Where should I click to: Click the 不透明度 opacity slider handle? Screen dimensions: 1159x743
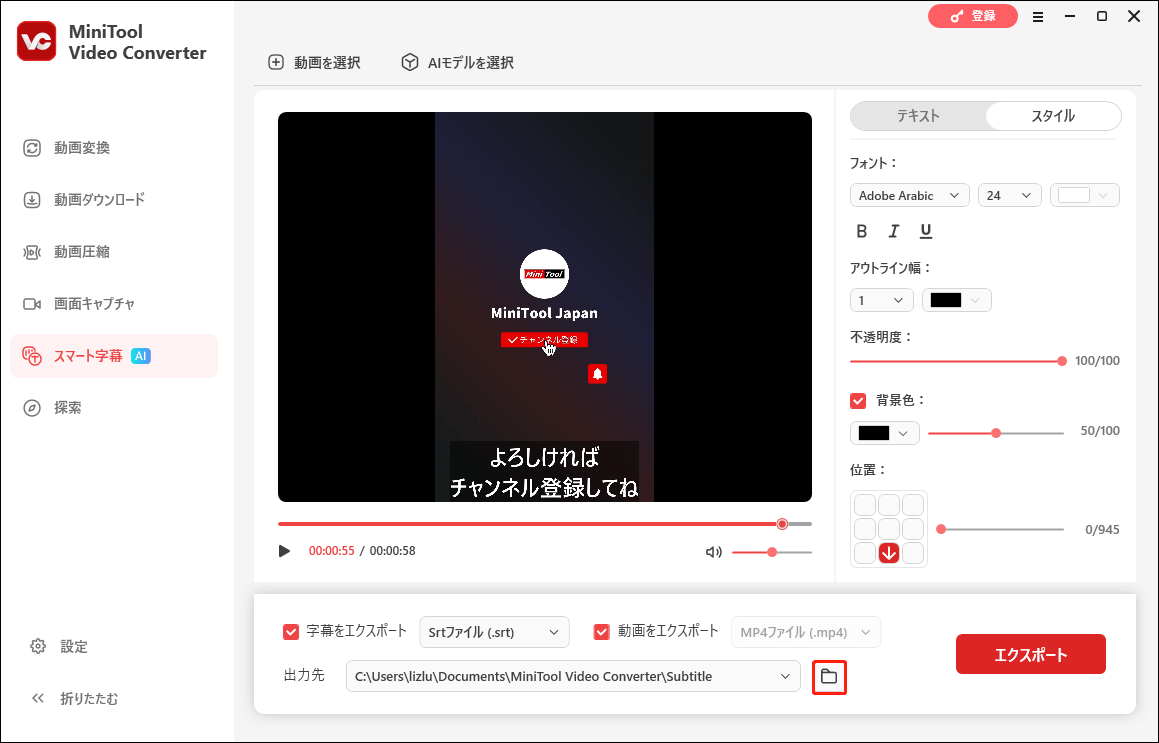[x=1062, y=362]
